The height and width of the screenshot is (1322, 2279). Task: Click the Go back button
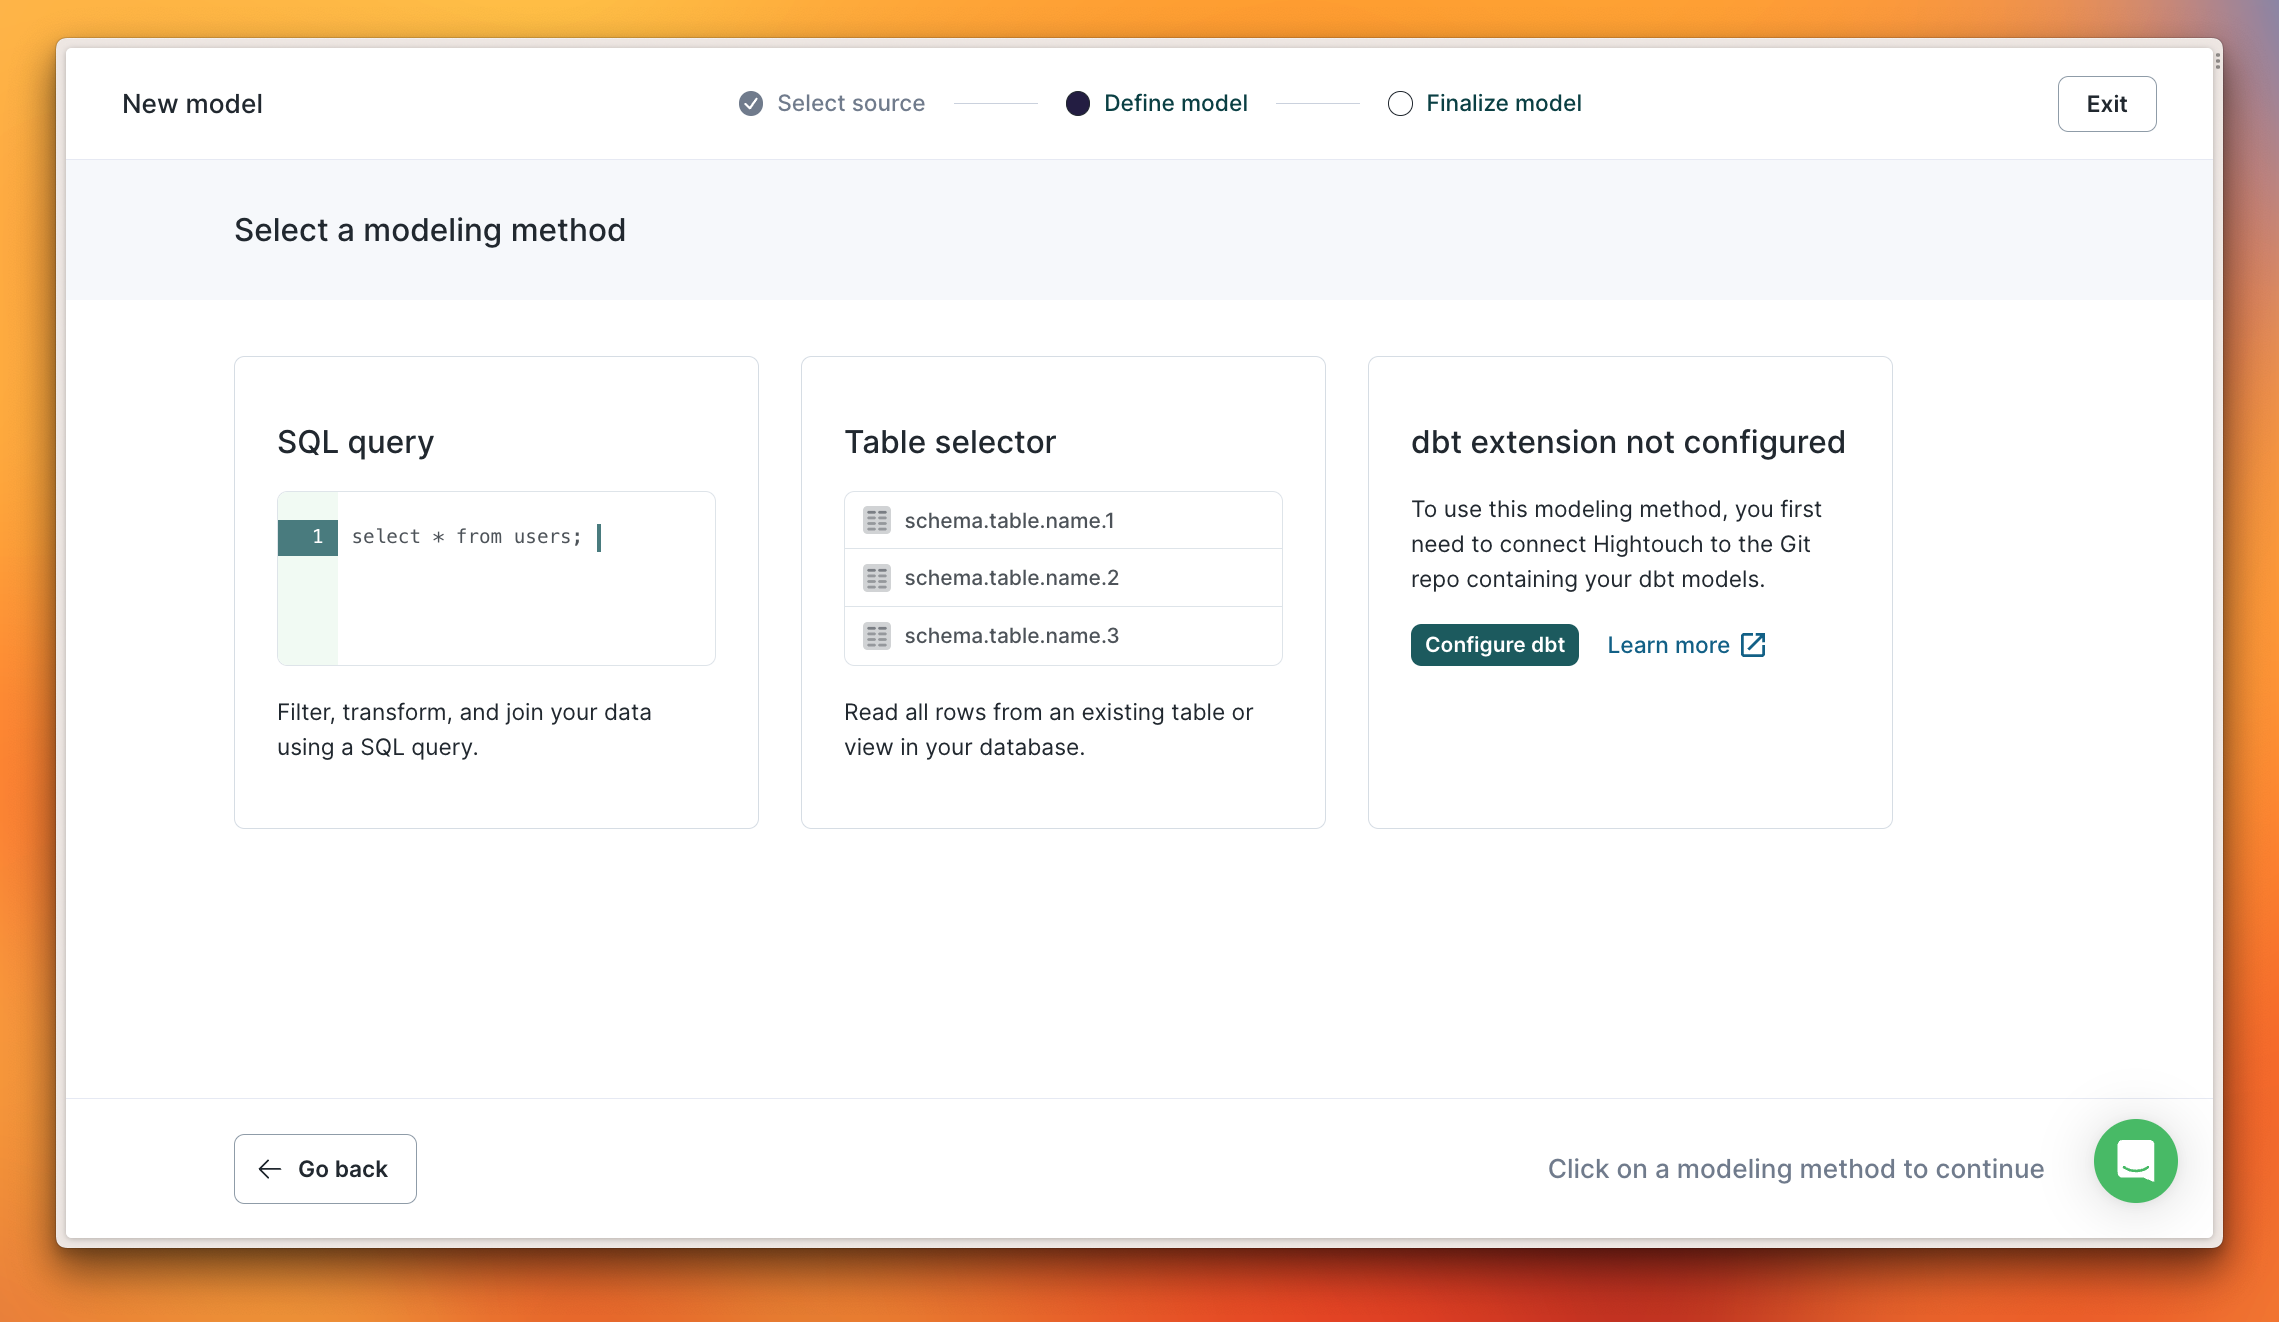(325, 1169)
